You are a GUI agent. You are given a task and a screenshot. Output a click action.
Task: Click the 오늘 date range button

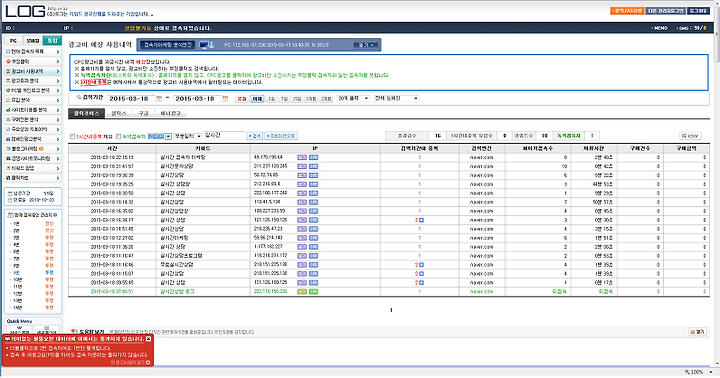tap(242, 99)
